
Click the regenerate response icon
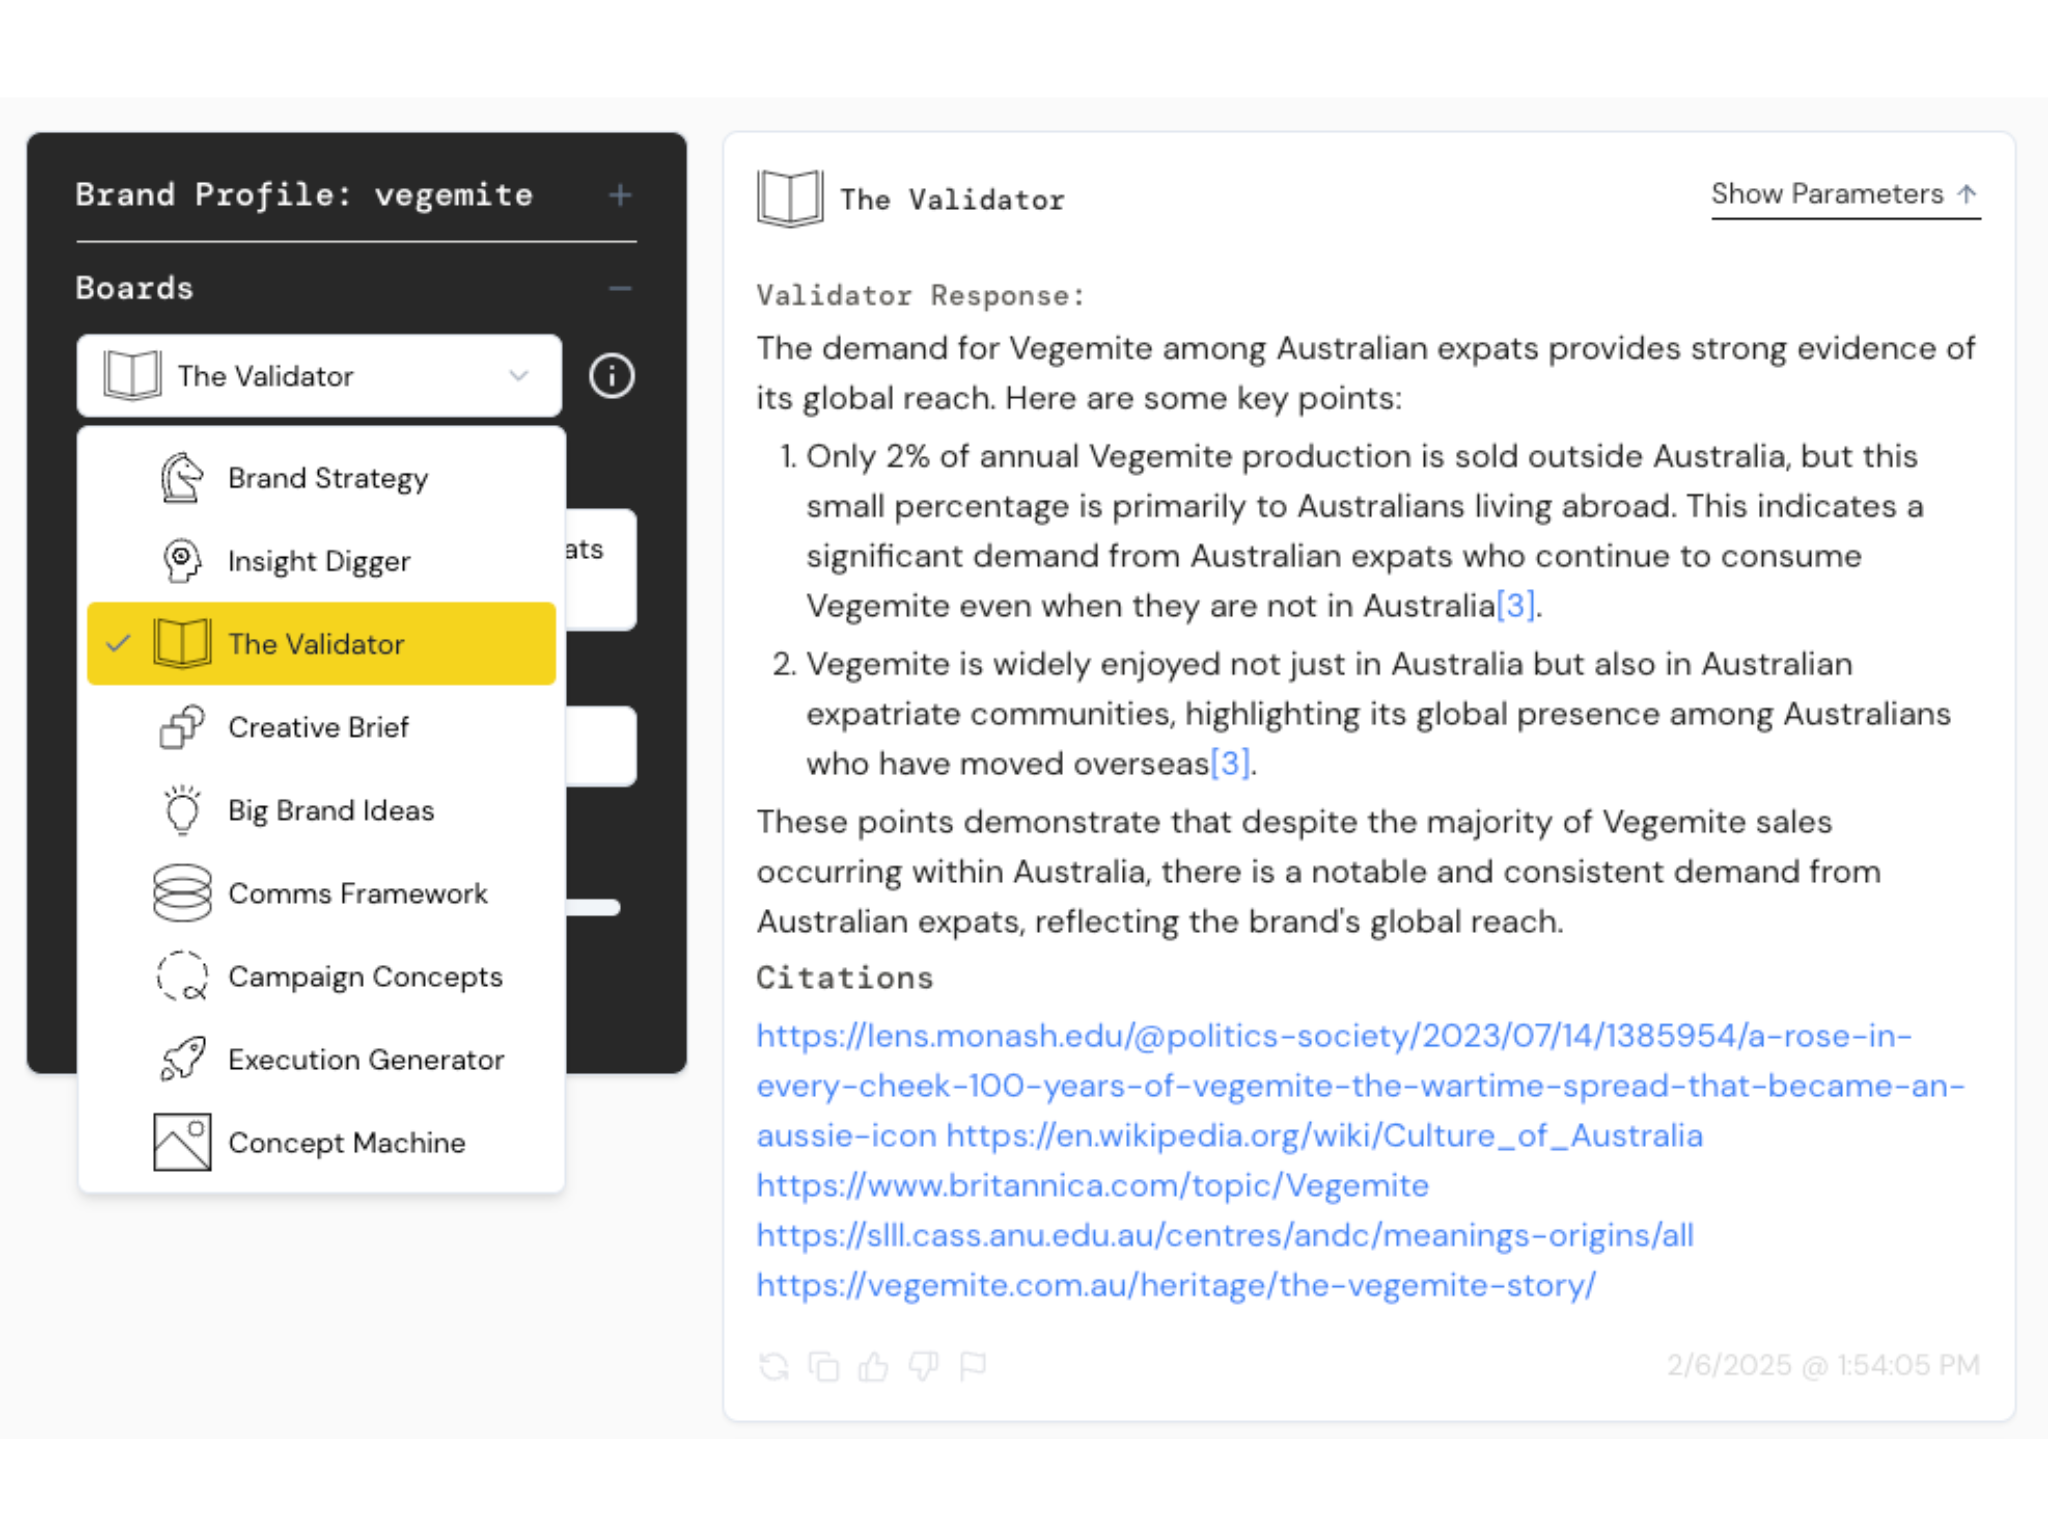coord(773,1366)
